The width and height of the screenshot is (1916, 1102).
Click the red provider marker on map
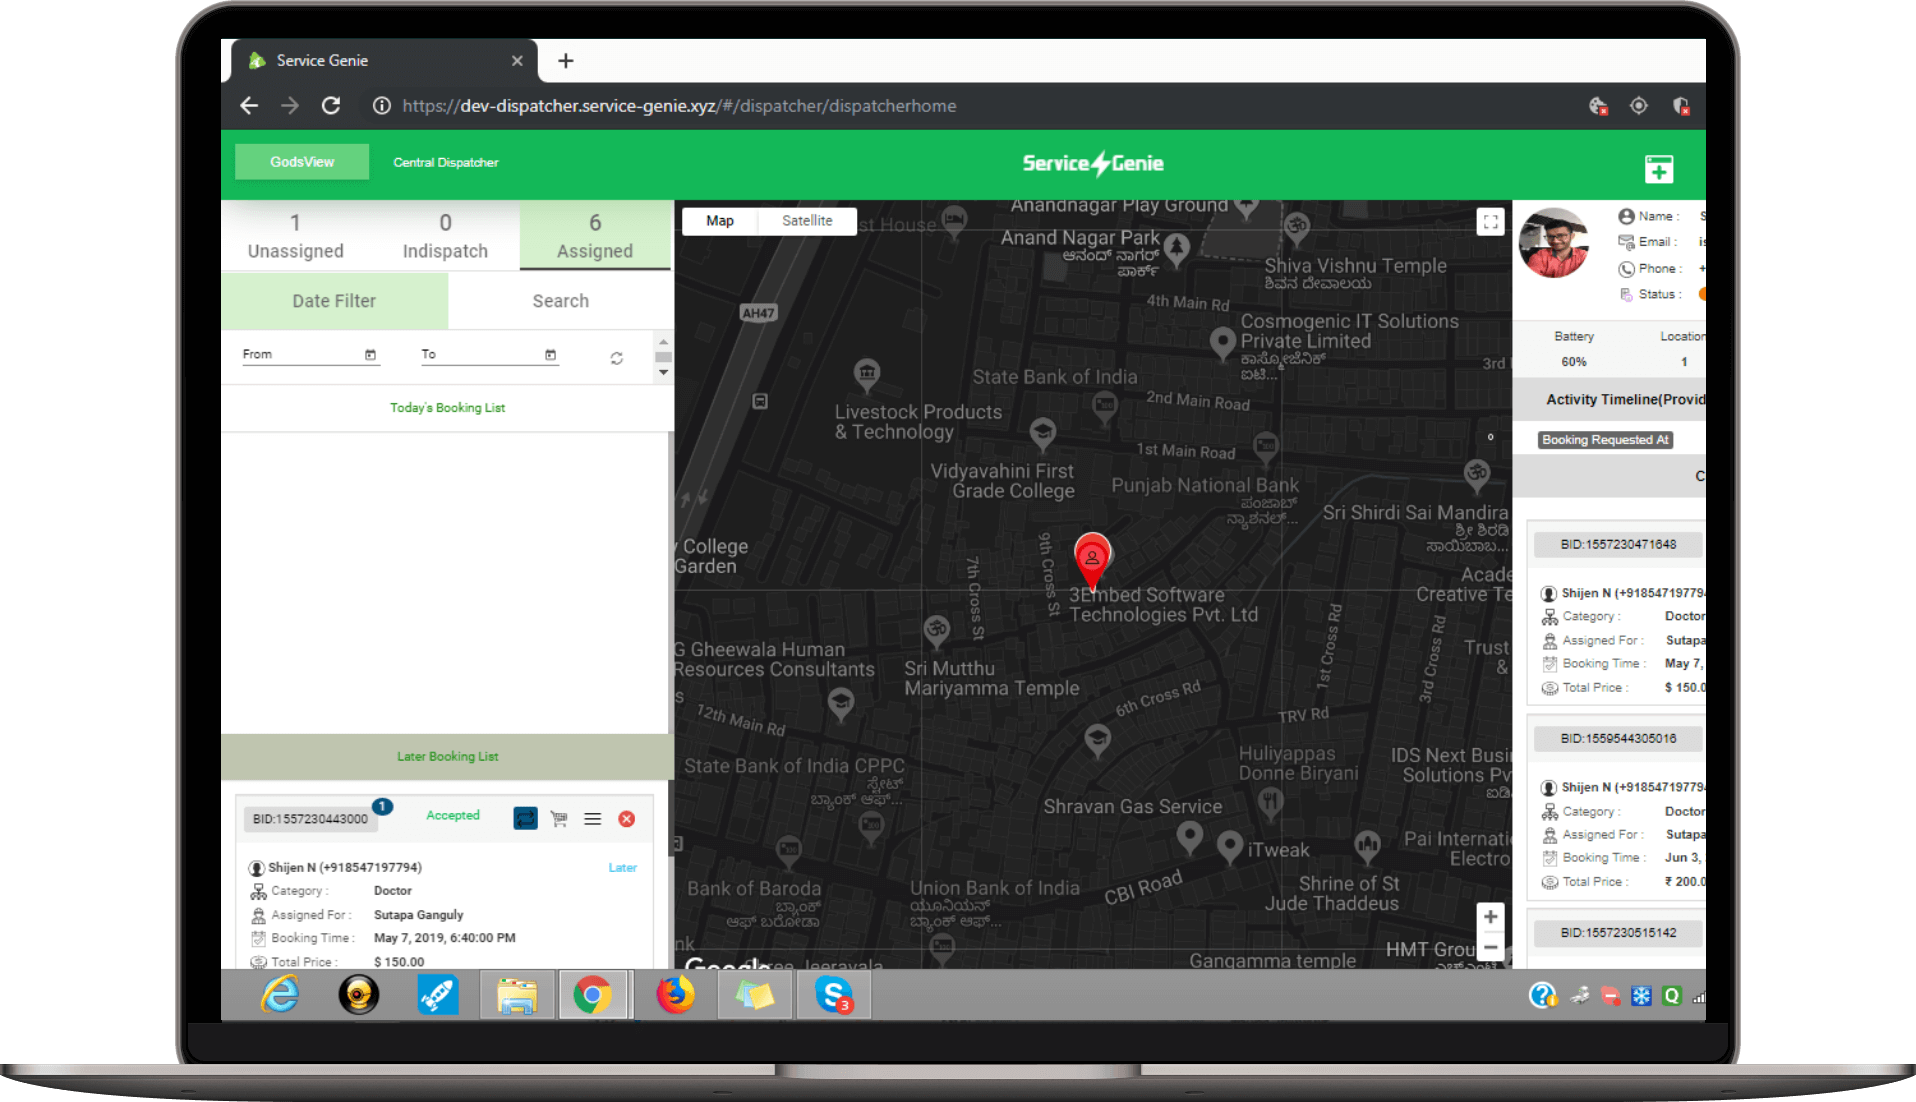click(x=1092, y=560)
